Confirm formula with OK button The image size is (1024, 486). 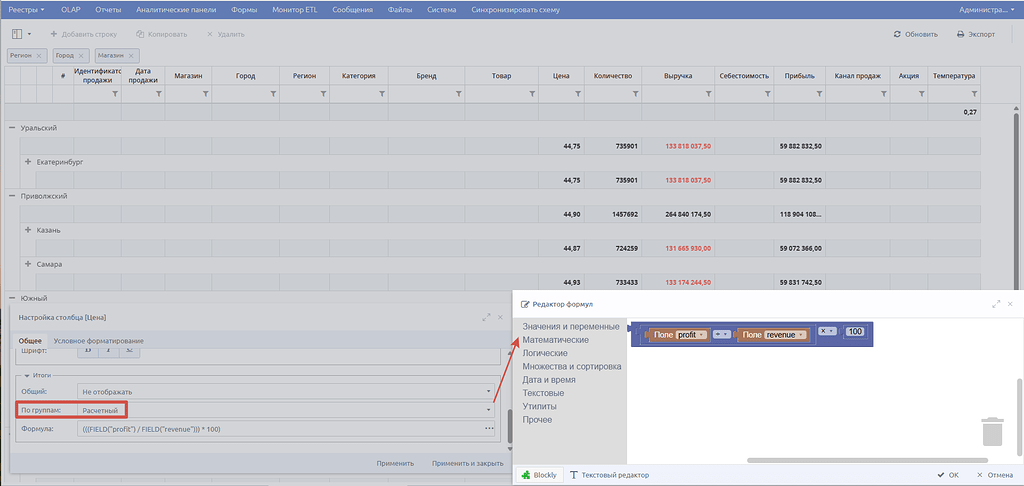coord(948,475)
